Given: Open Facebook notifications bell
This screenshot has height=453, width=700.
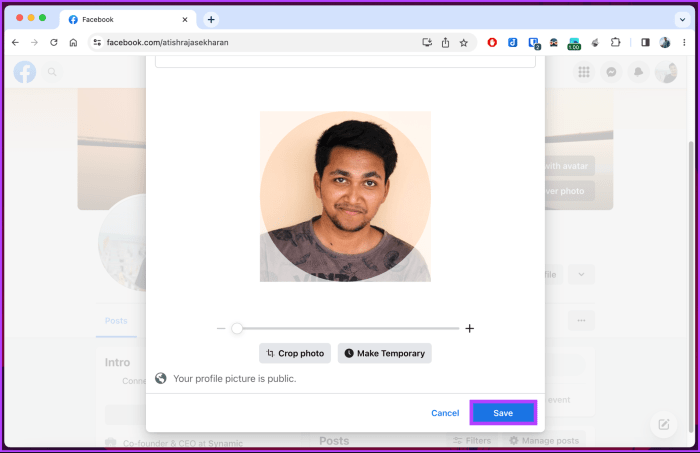Looking at the screenshot, I should click(x=638, y=72).
